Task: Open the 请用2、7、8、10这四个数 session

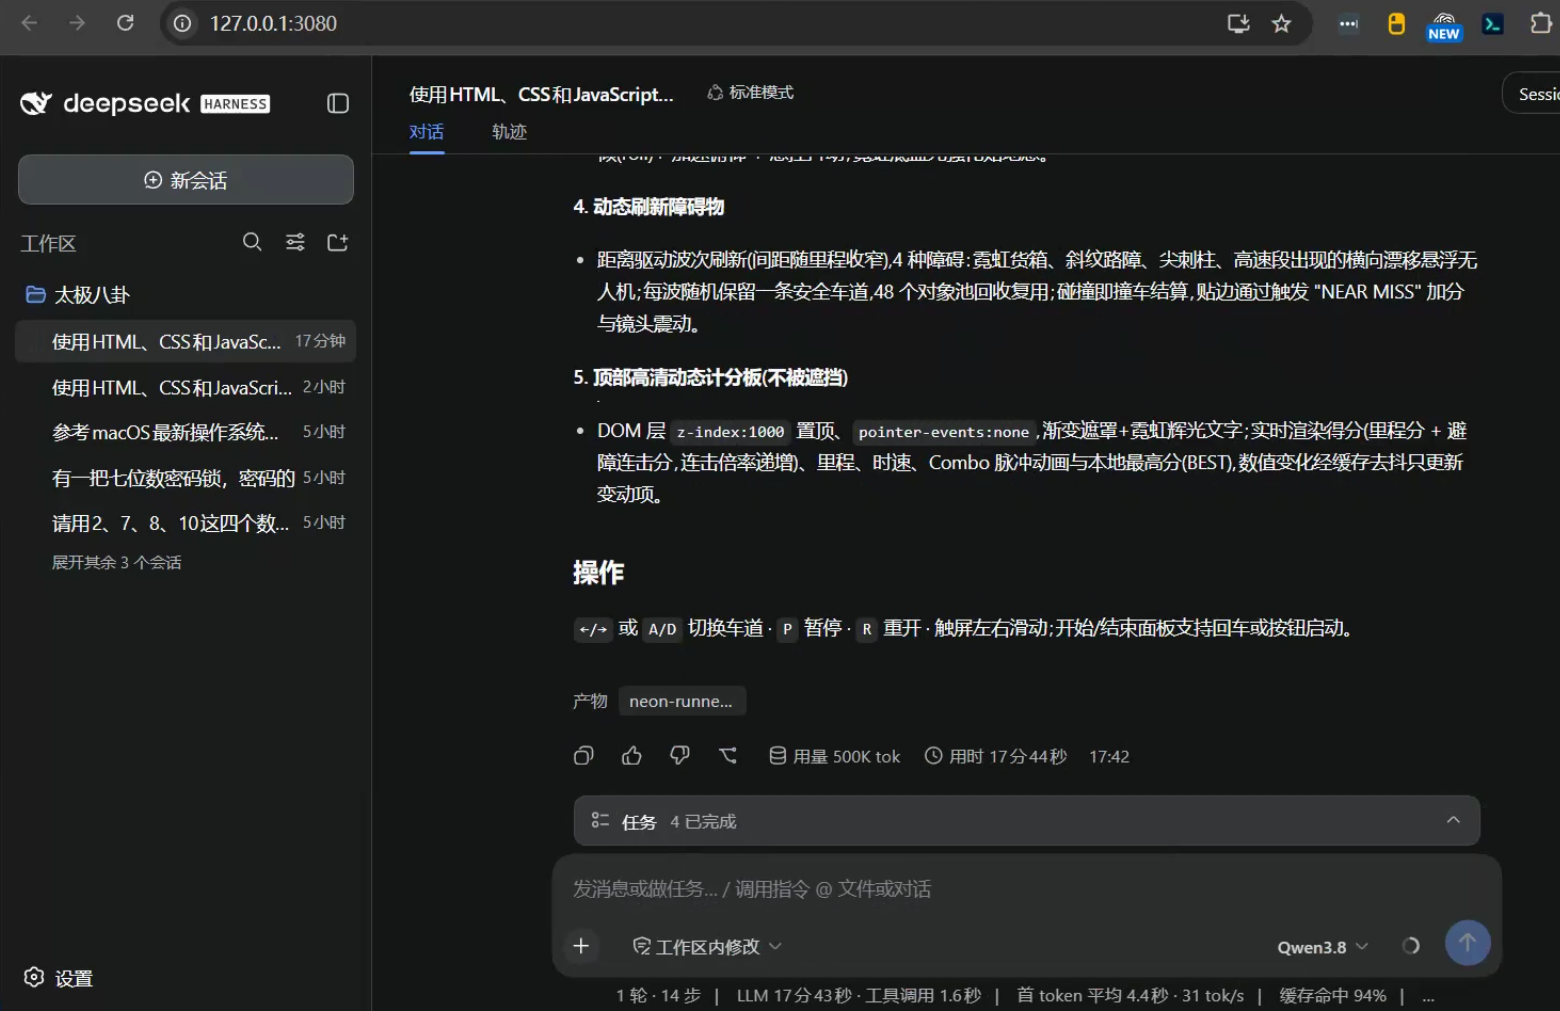Action: point(186,523)
